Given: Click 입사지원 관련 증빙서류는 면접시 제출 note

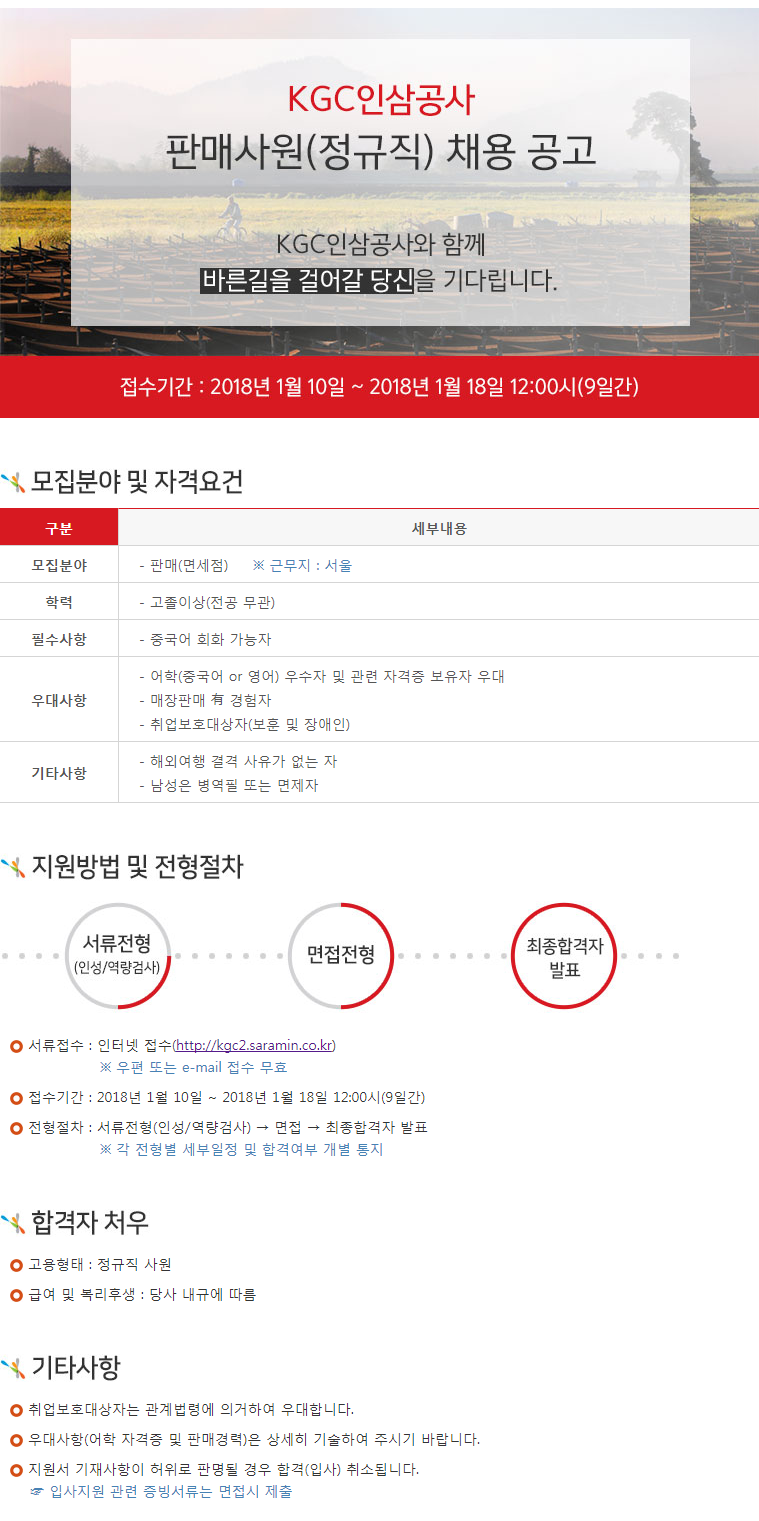Looking at the screenshot, I should [x=161, y=1491].
